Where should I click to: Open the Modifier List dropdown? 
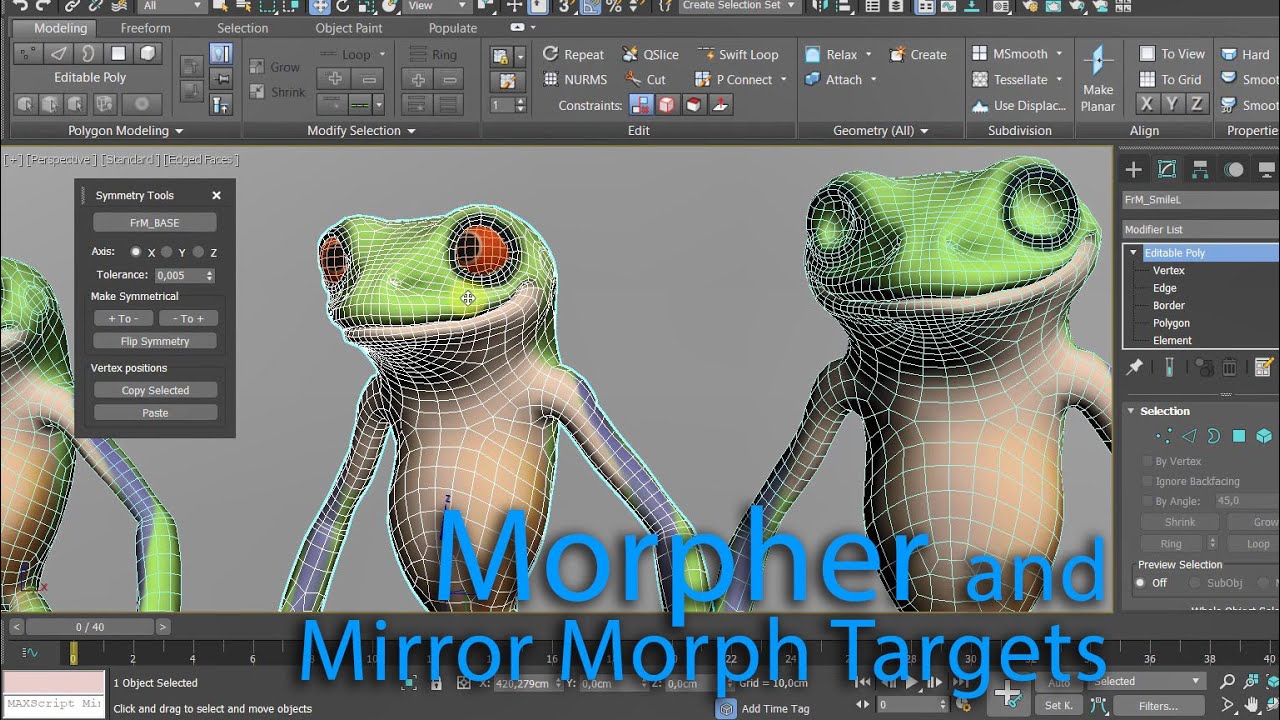pos(1200,229)
